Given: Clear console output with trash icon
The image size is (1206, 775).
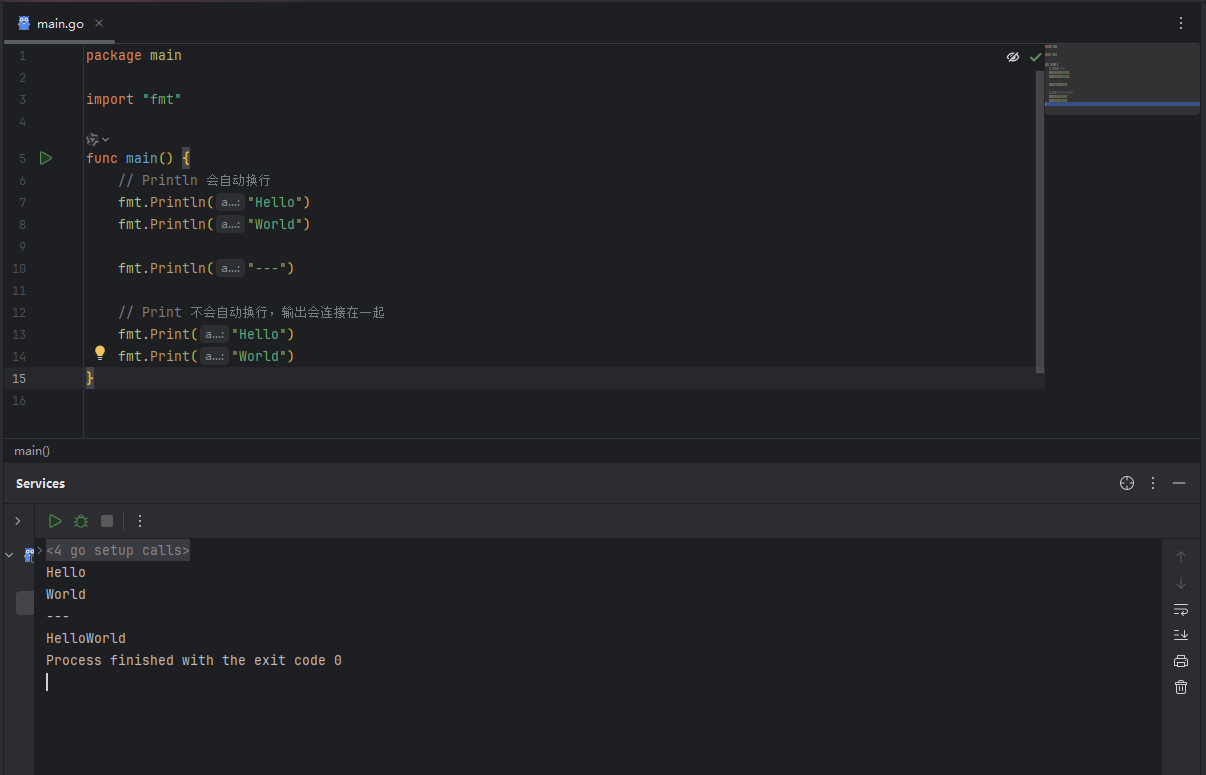Looking at the screenshot, I should [1181, 687].
